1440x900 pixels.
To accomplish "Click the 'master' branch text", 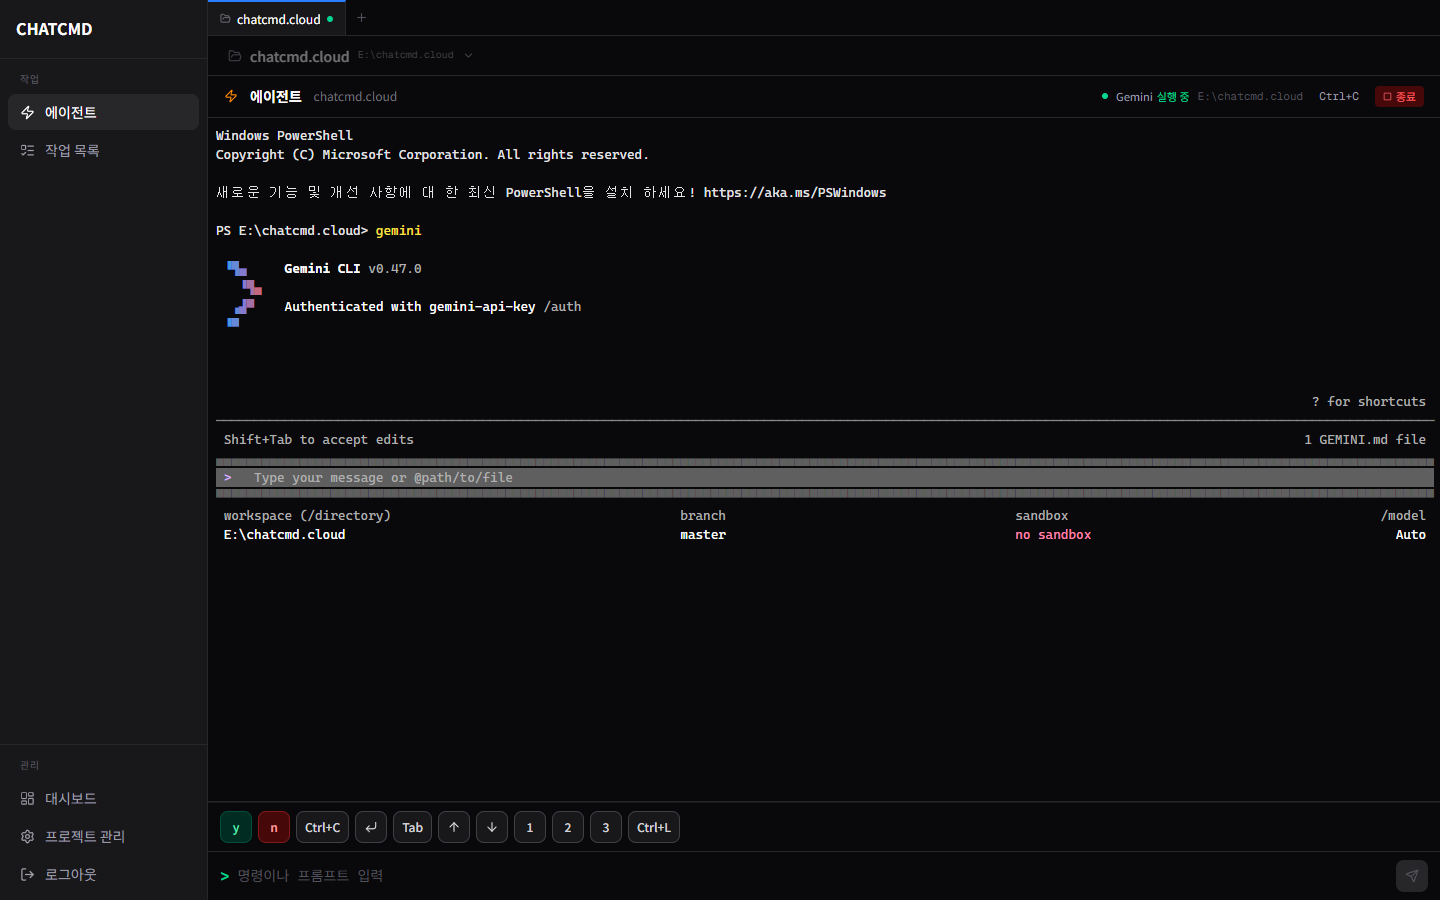I will (703, 535).
